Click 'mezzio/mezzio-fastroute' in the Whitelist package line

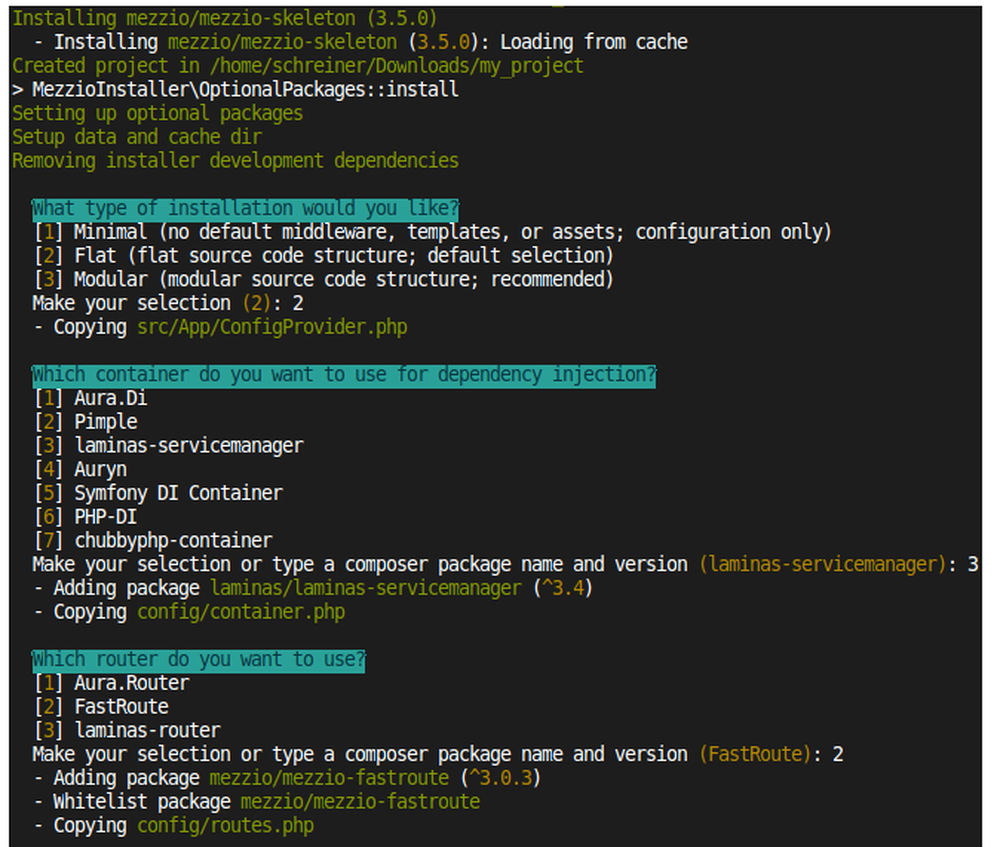pos(360,802)
